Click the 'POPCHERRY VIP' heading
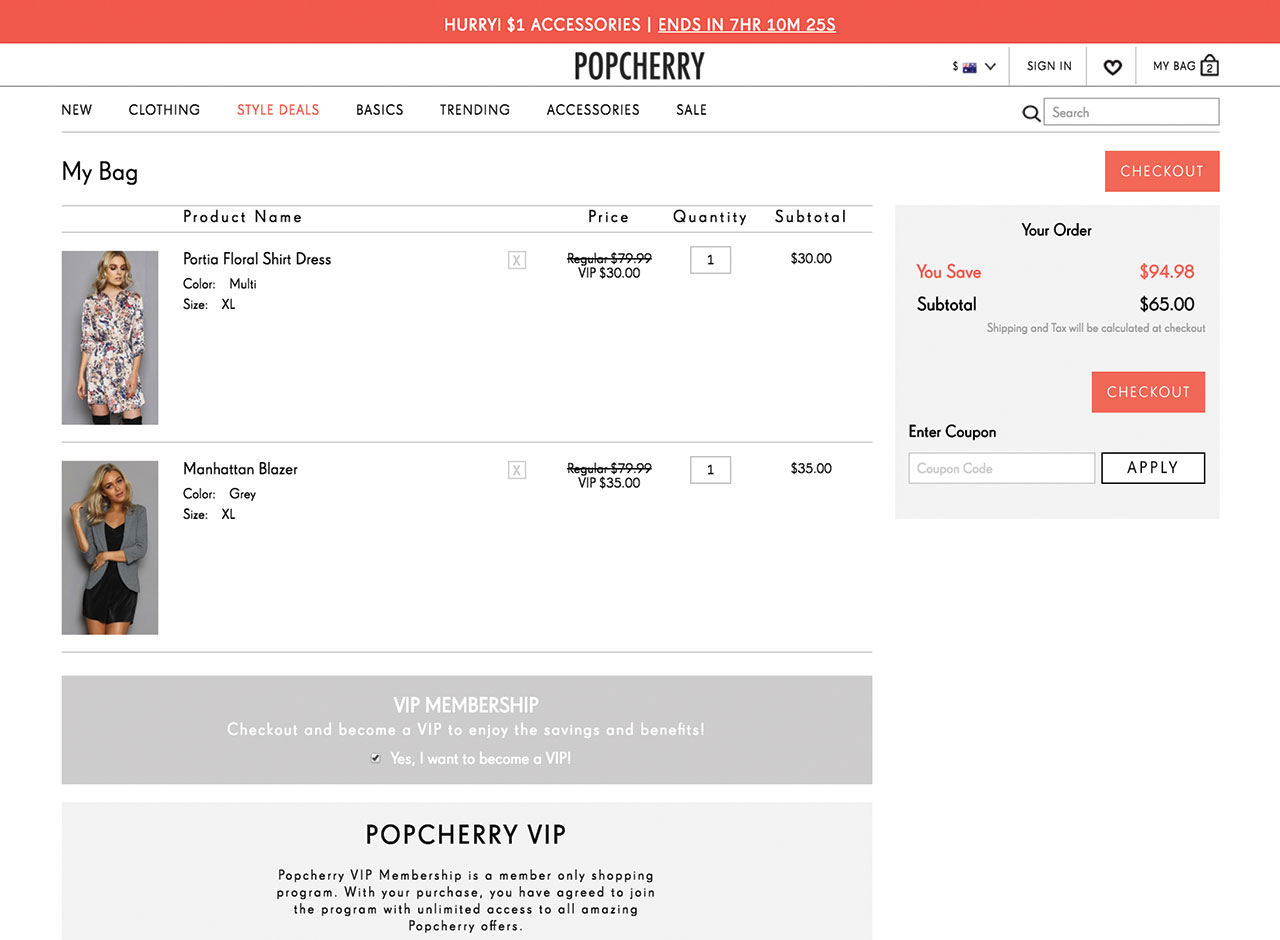 coord(466,834)
